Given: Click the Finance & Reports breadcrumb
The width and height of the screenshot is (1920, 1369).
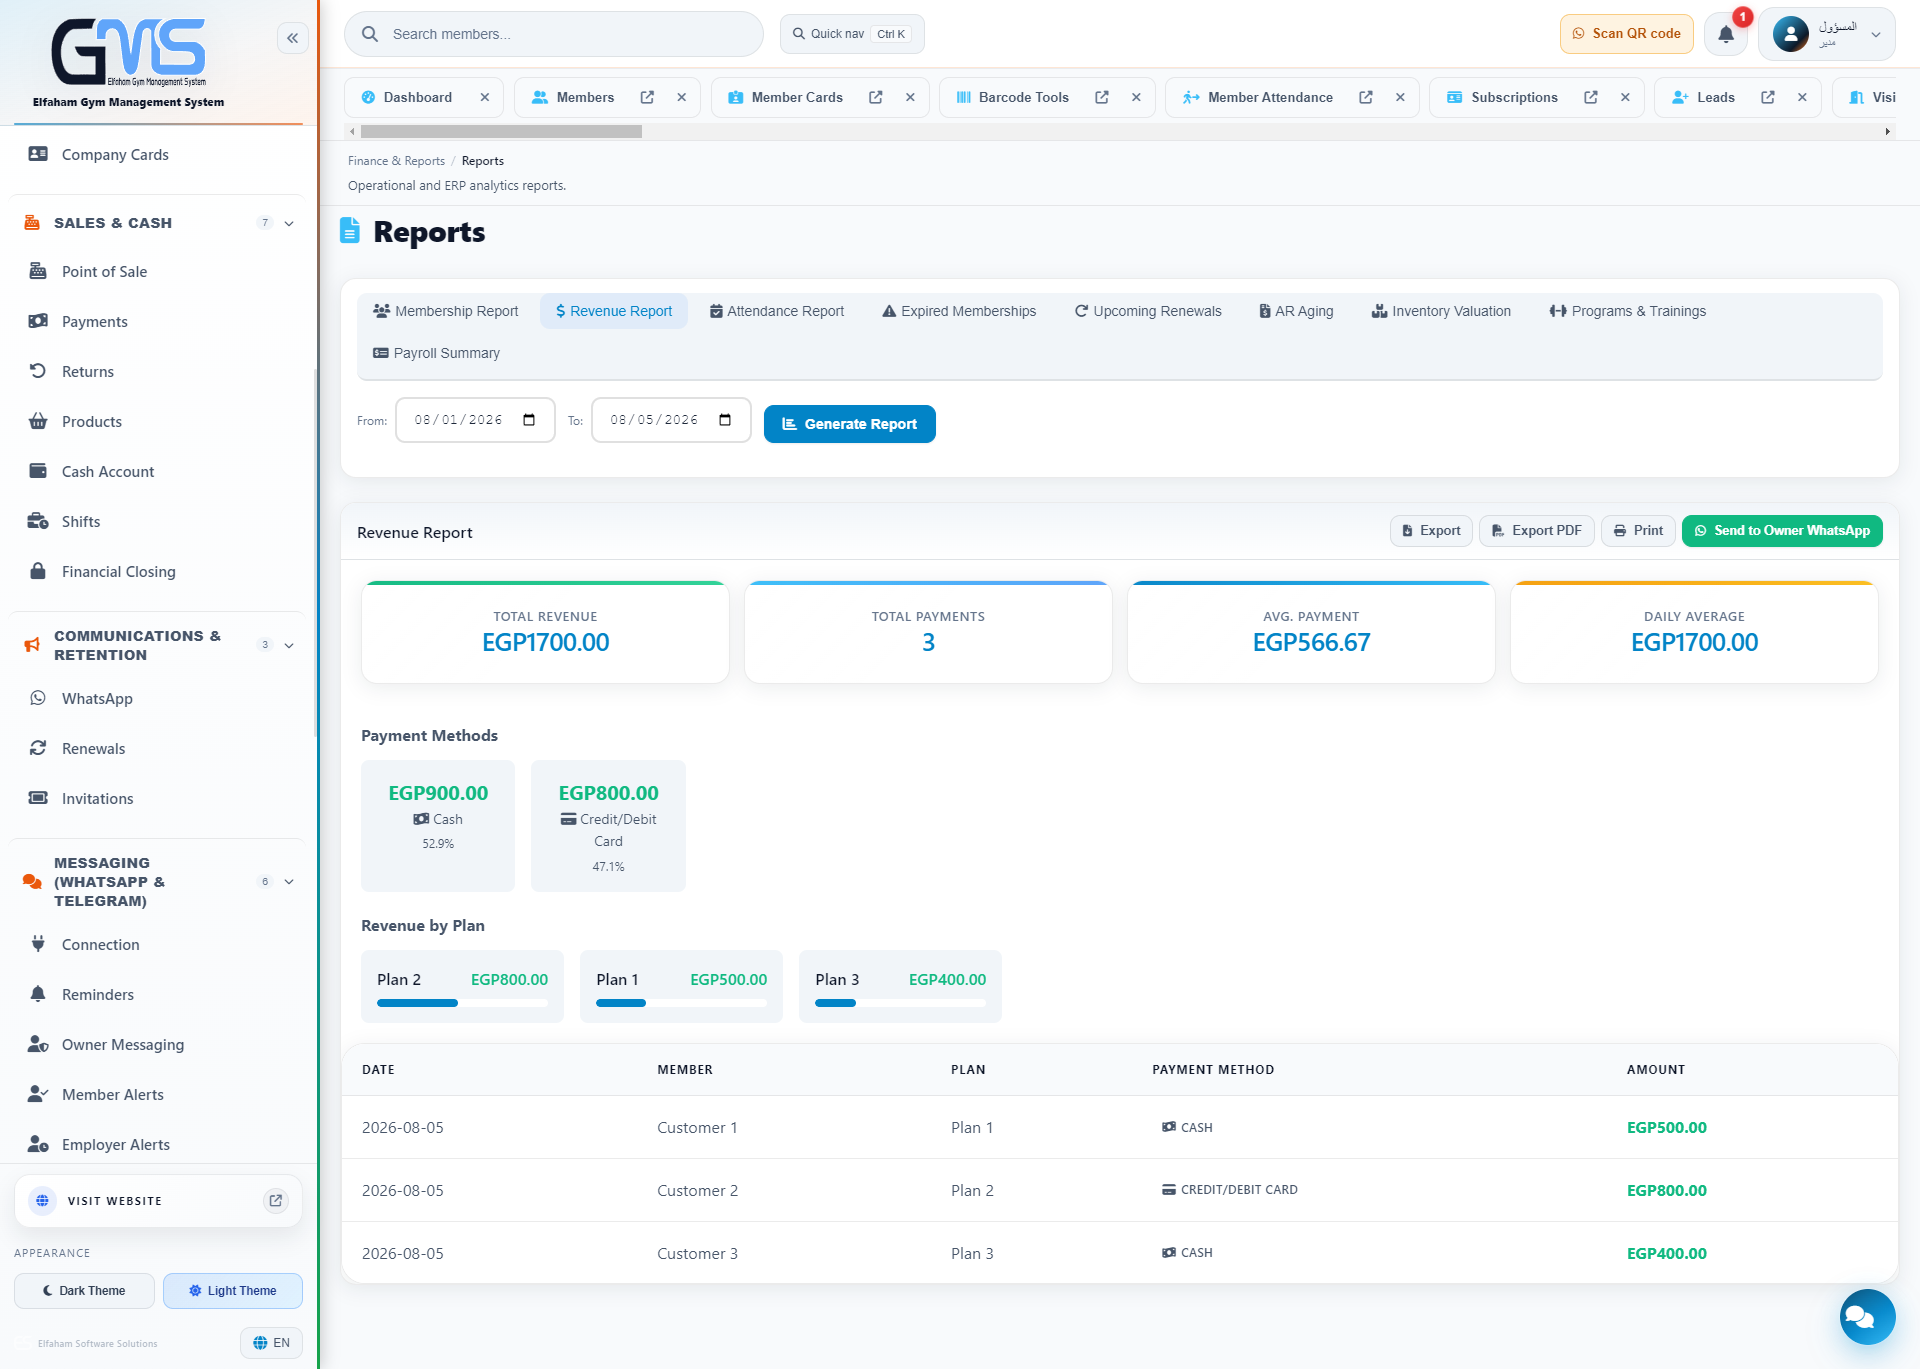Looking at the screenshot, I should pos(396,161).
